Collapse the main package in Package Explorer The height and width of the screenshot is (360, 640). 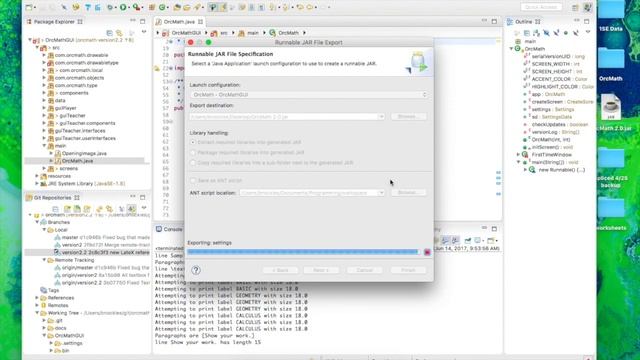[x=44, y=145]
